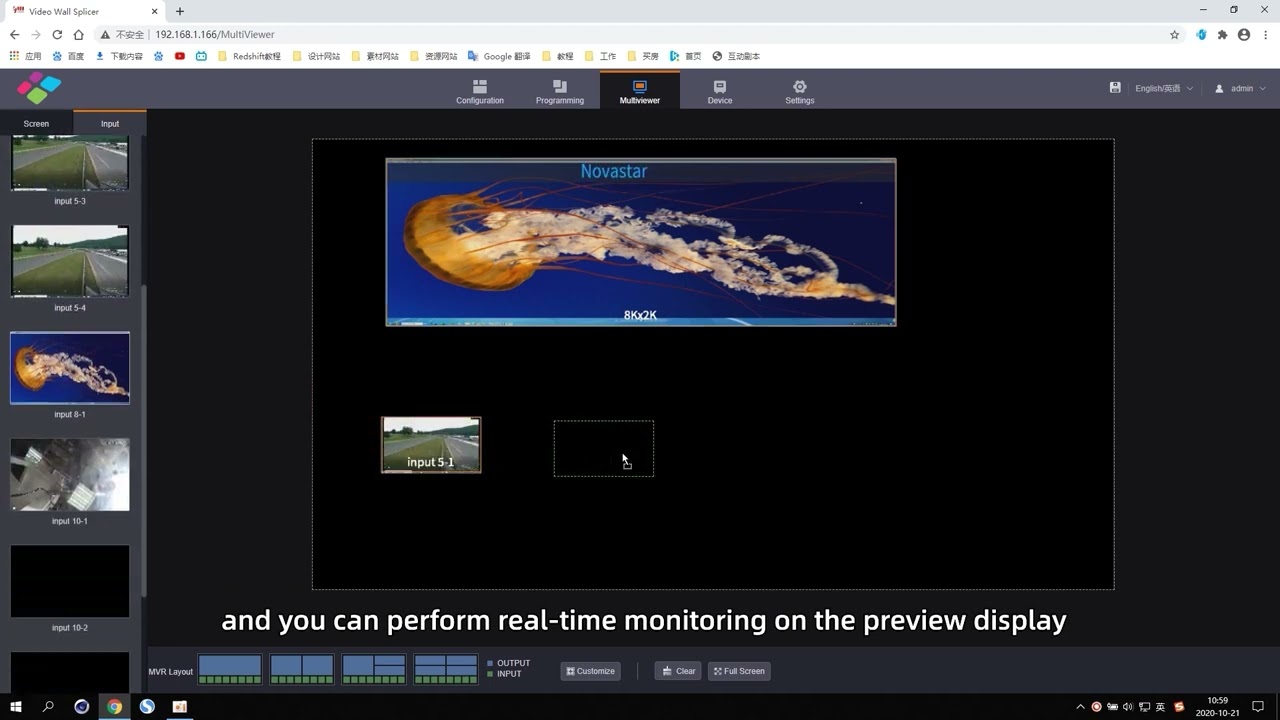Open the download content bookmark
This screenshot has height=720, width=1280.
pyautogui.click(x=119, y=56)
